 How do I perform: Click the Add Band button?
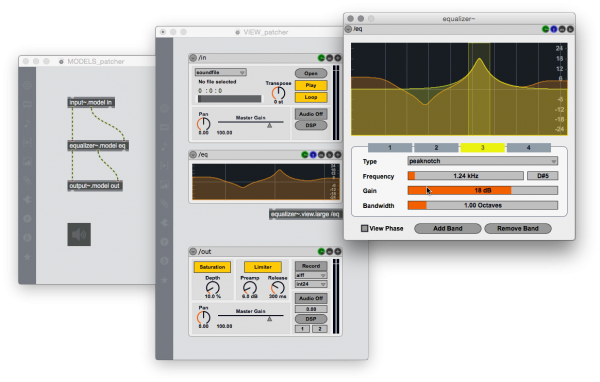(x=448, y=229)
